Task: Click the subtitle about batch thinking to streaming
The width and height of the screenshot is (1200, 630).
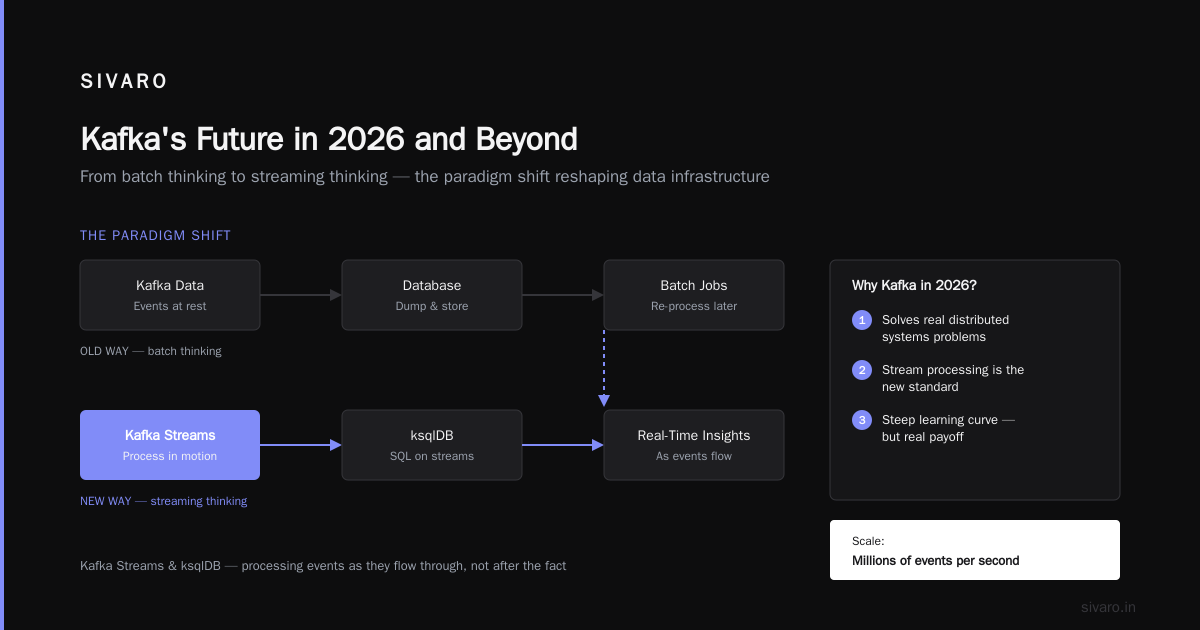Action: (x=425, y=177)
